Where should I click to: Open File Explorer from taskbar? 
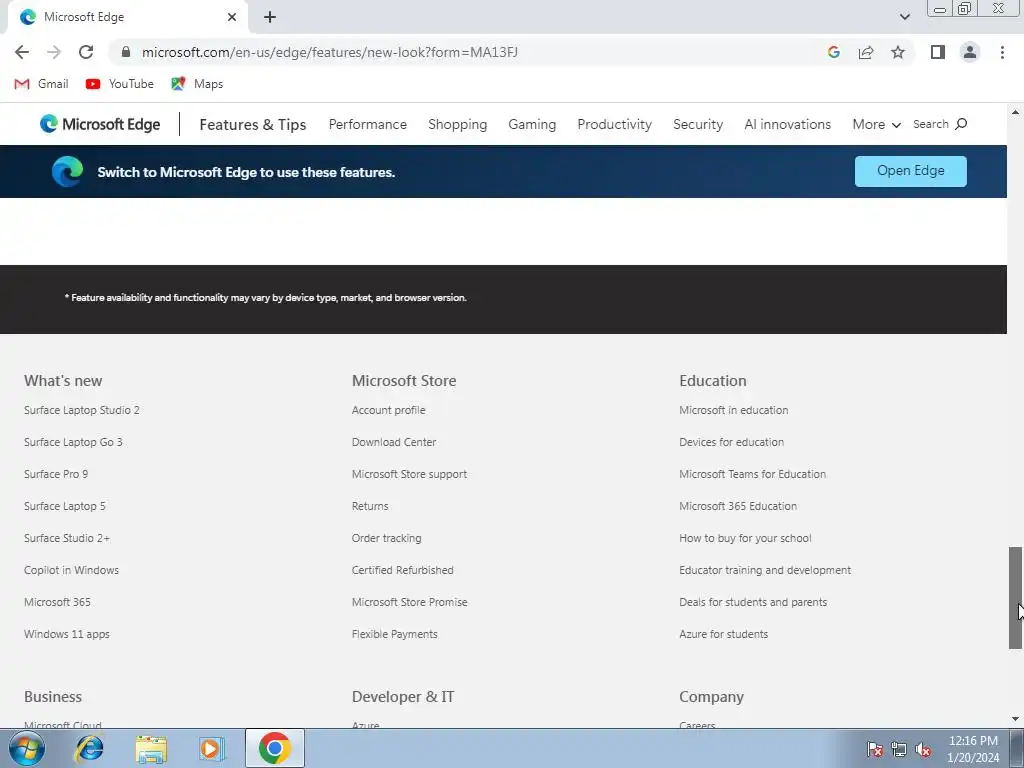click(151, 749)
